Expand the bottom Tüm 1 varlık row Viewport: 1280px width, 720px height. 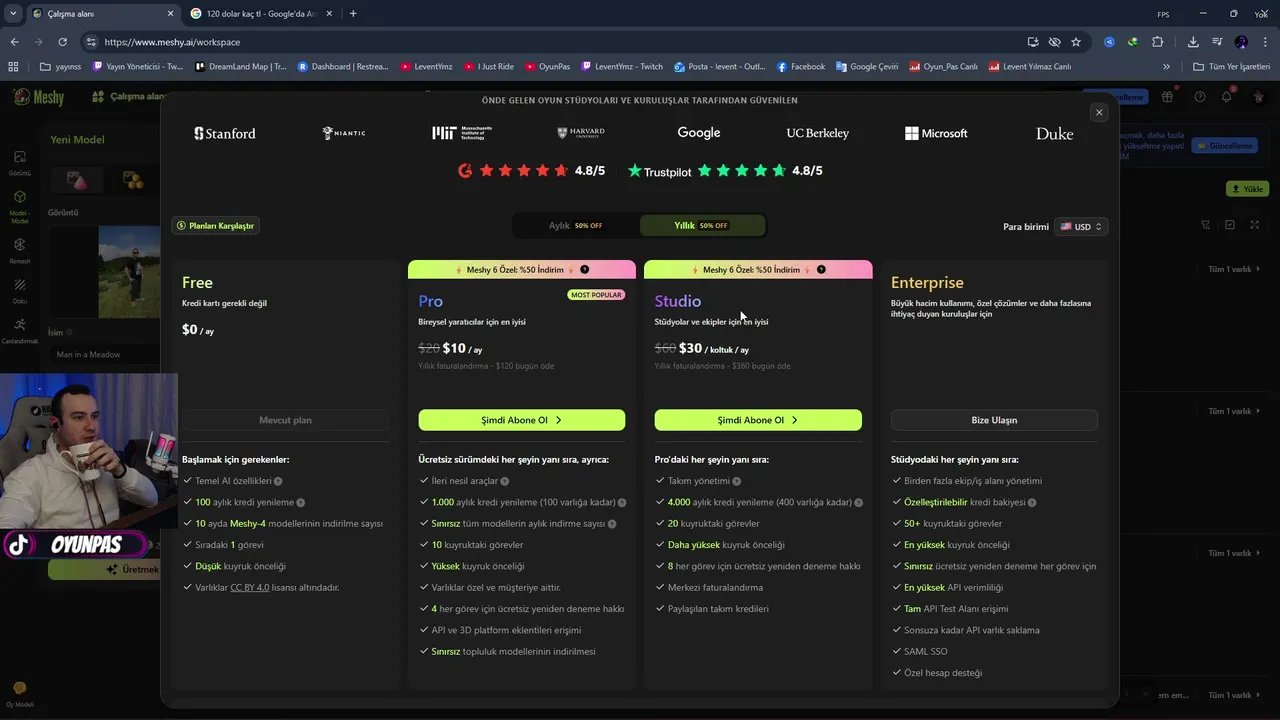[1234, 695]
